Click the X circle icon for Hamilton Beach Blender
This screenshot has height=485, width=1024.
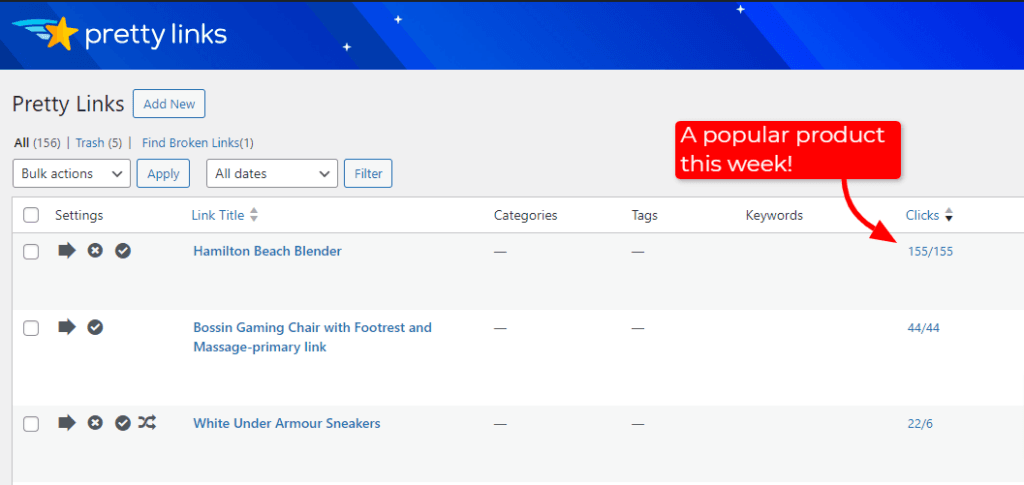95,251
